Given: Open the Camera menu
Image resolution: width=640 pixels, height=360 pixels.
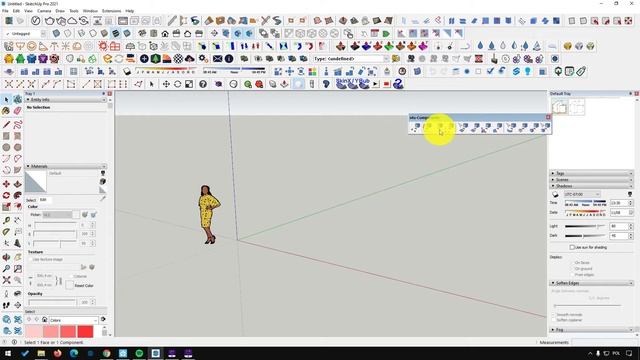Looking at the screenshot, I should tap(44, 11).
